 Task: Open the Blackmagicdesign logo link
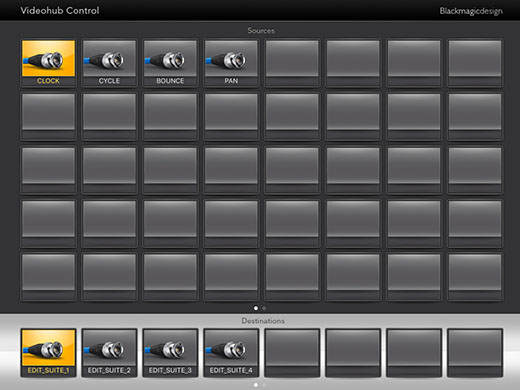pos(471,11)
